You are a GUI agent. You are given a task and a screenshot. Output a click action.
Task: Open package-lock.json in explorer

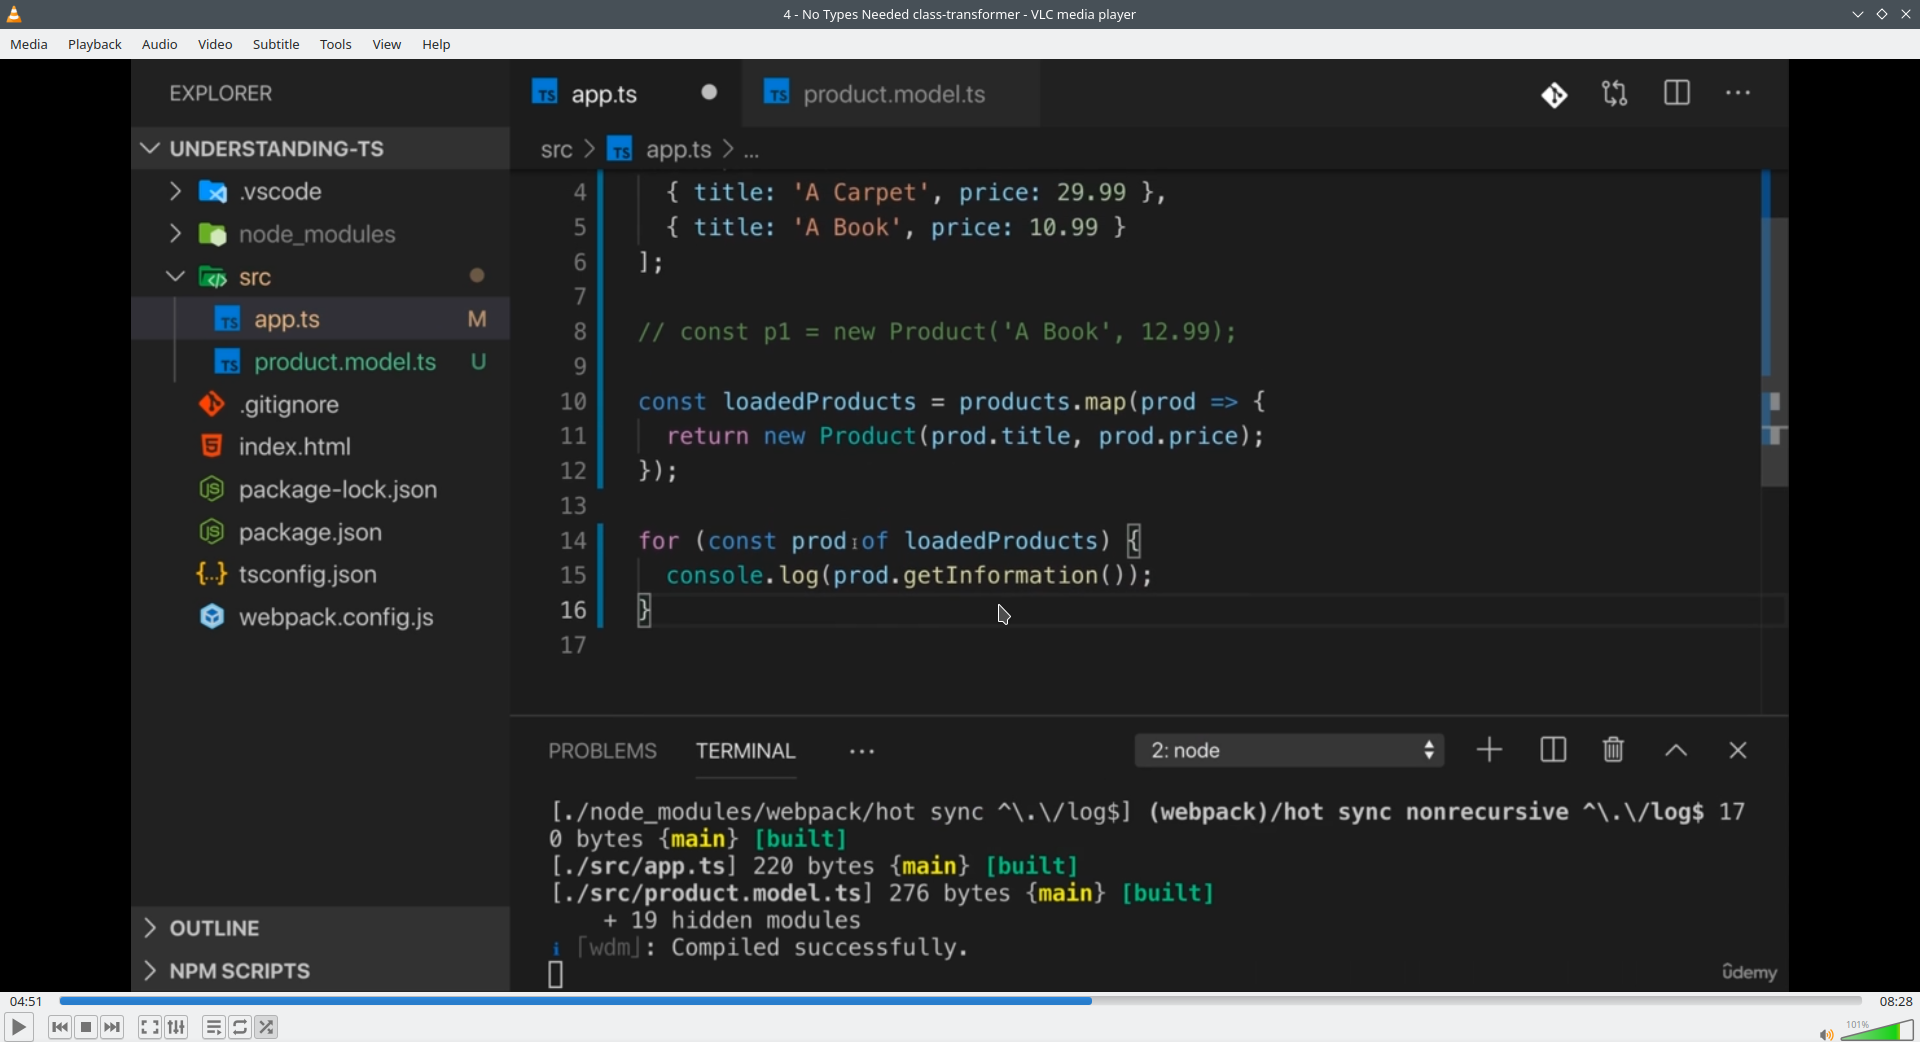pos(320,490)
